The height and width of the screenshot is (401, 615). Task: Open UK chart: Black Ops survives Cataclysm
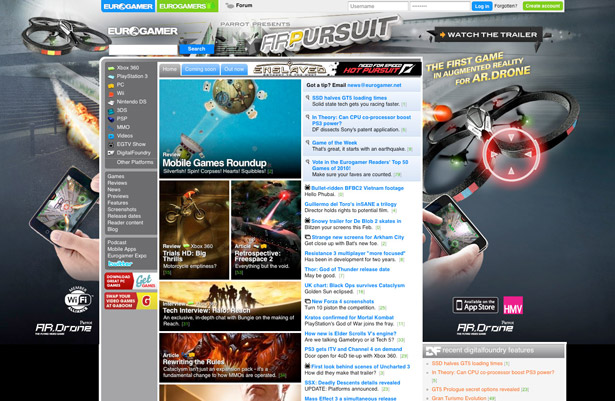tap(355, 286)
